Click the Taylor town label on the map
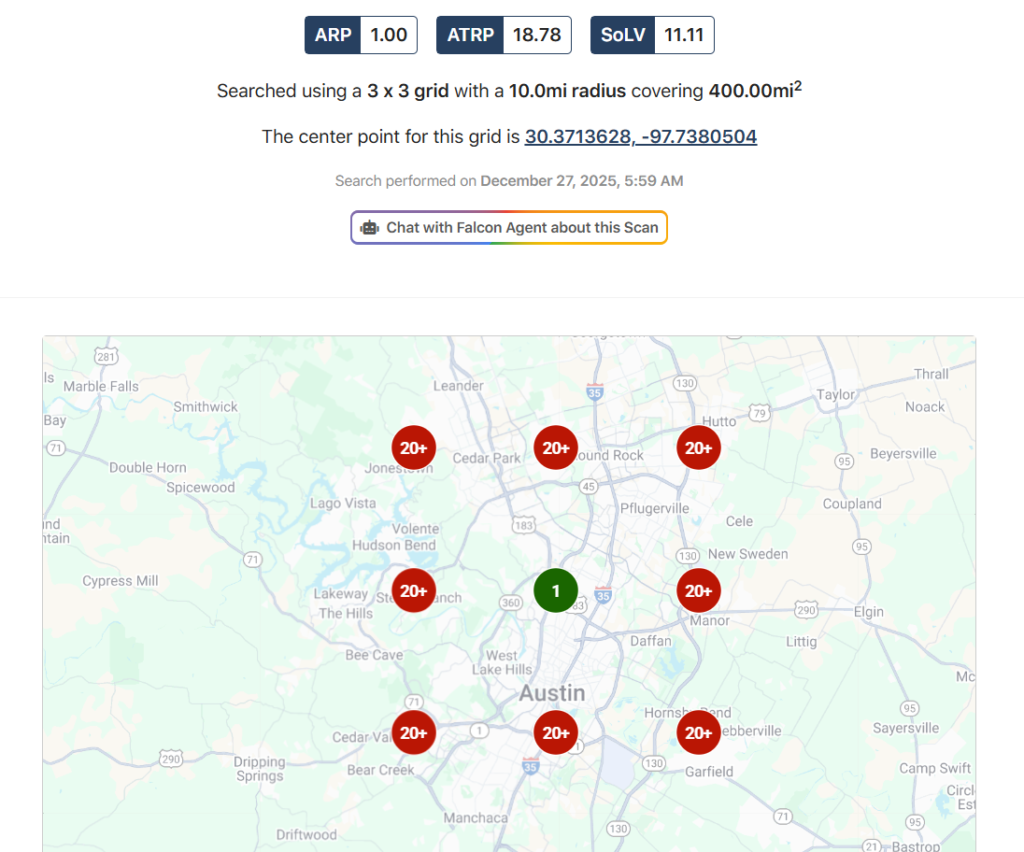1024x852 pixels. coord(835,395)
